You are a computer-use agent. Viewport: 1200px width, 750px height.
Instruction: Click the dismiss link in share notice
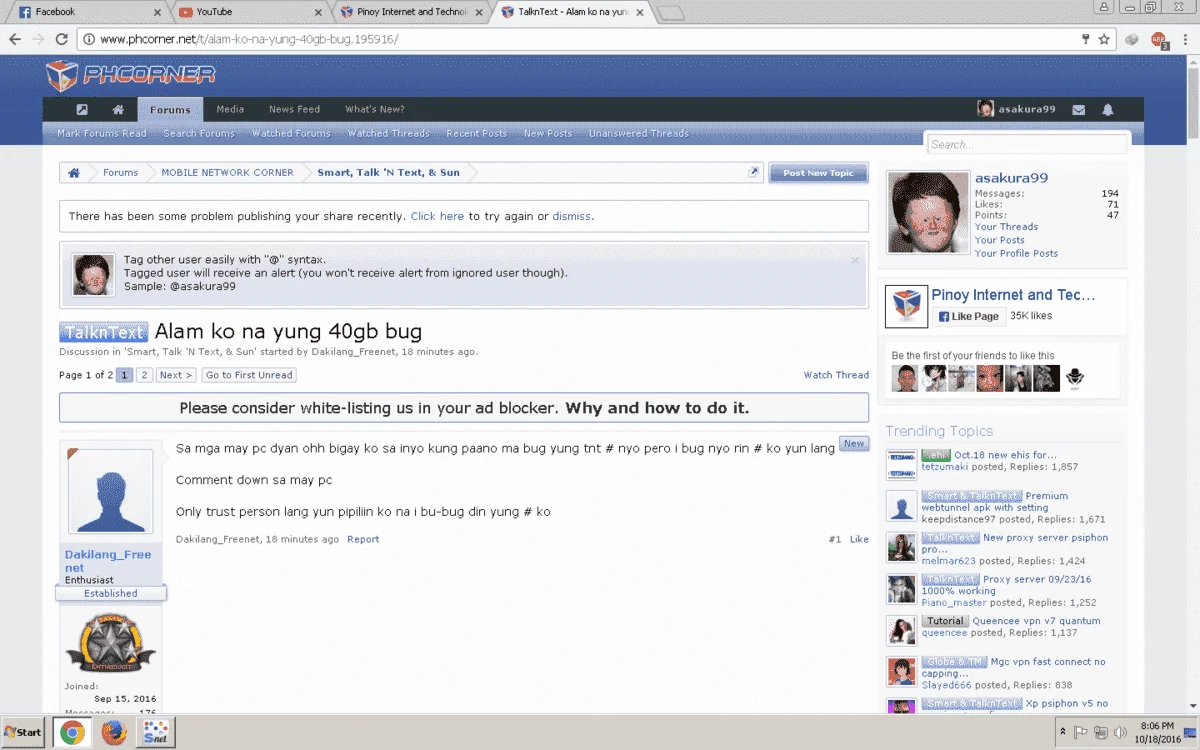572,216
